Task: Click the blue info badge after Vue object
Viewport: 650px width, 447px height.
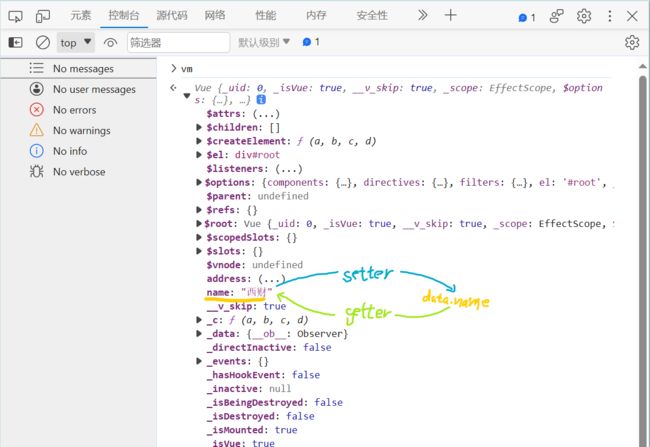Action: pyautogui.click(x=261, y=100)
